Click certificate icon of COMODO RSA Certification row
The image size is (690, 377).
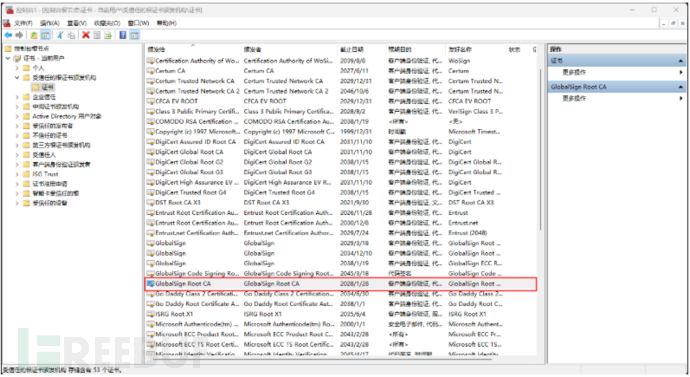[x=150, y=121]
